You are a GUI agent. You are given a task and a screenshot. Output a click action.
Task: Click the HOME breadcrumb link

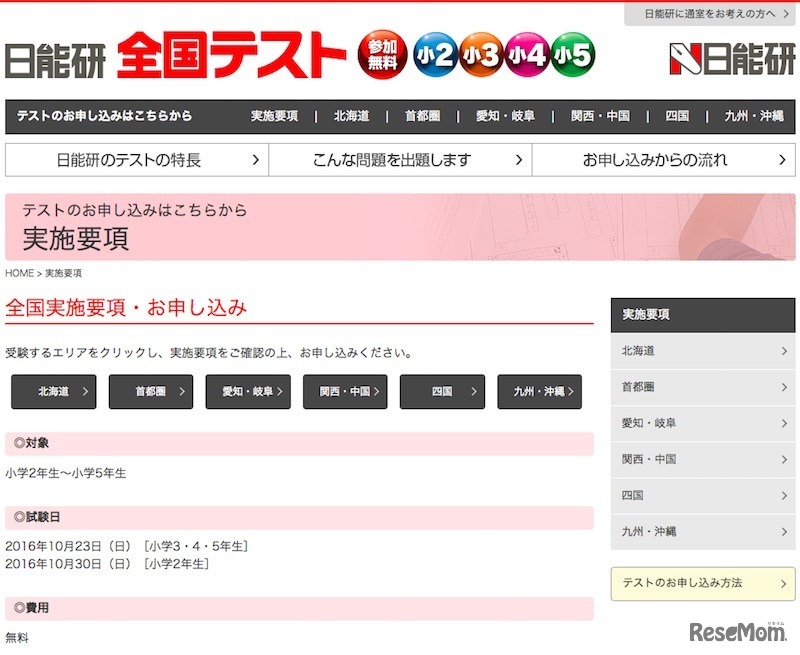(18, 272)
